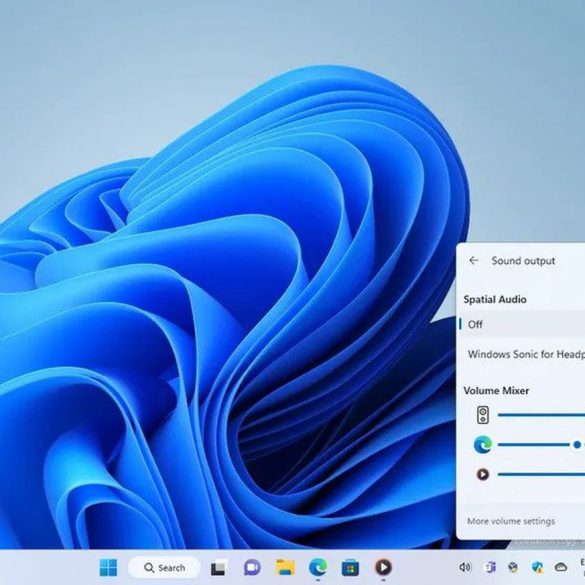Open Media Player from the taskbar

click(x=383, y=567)
